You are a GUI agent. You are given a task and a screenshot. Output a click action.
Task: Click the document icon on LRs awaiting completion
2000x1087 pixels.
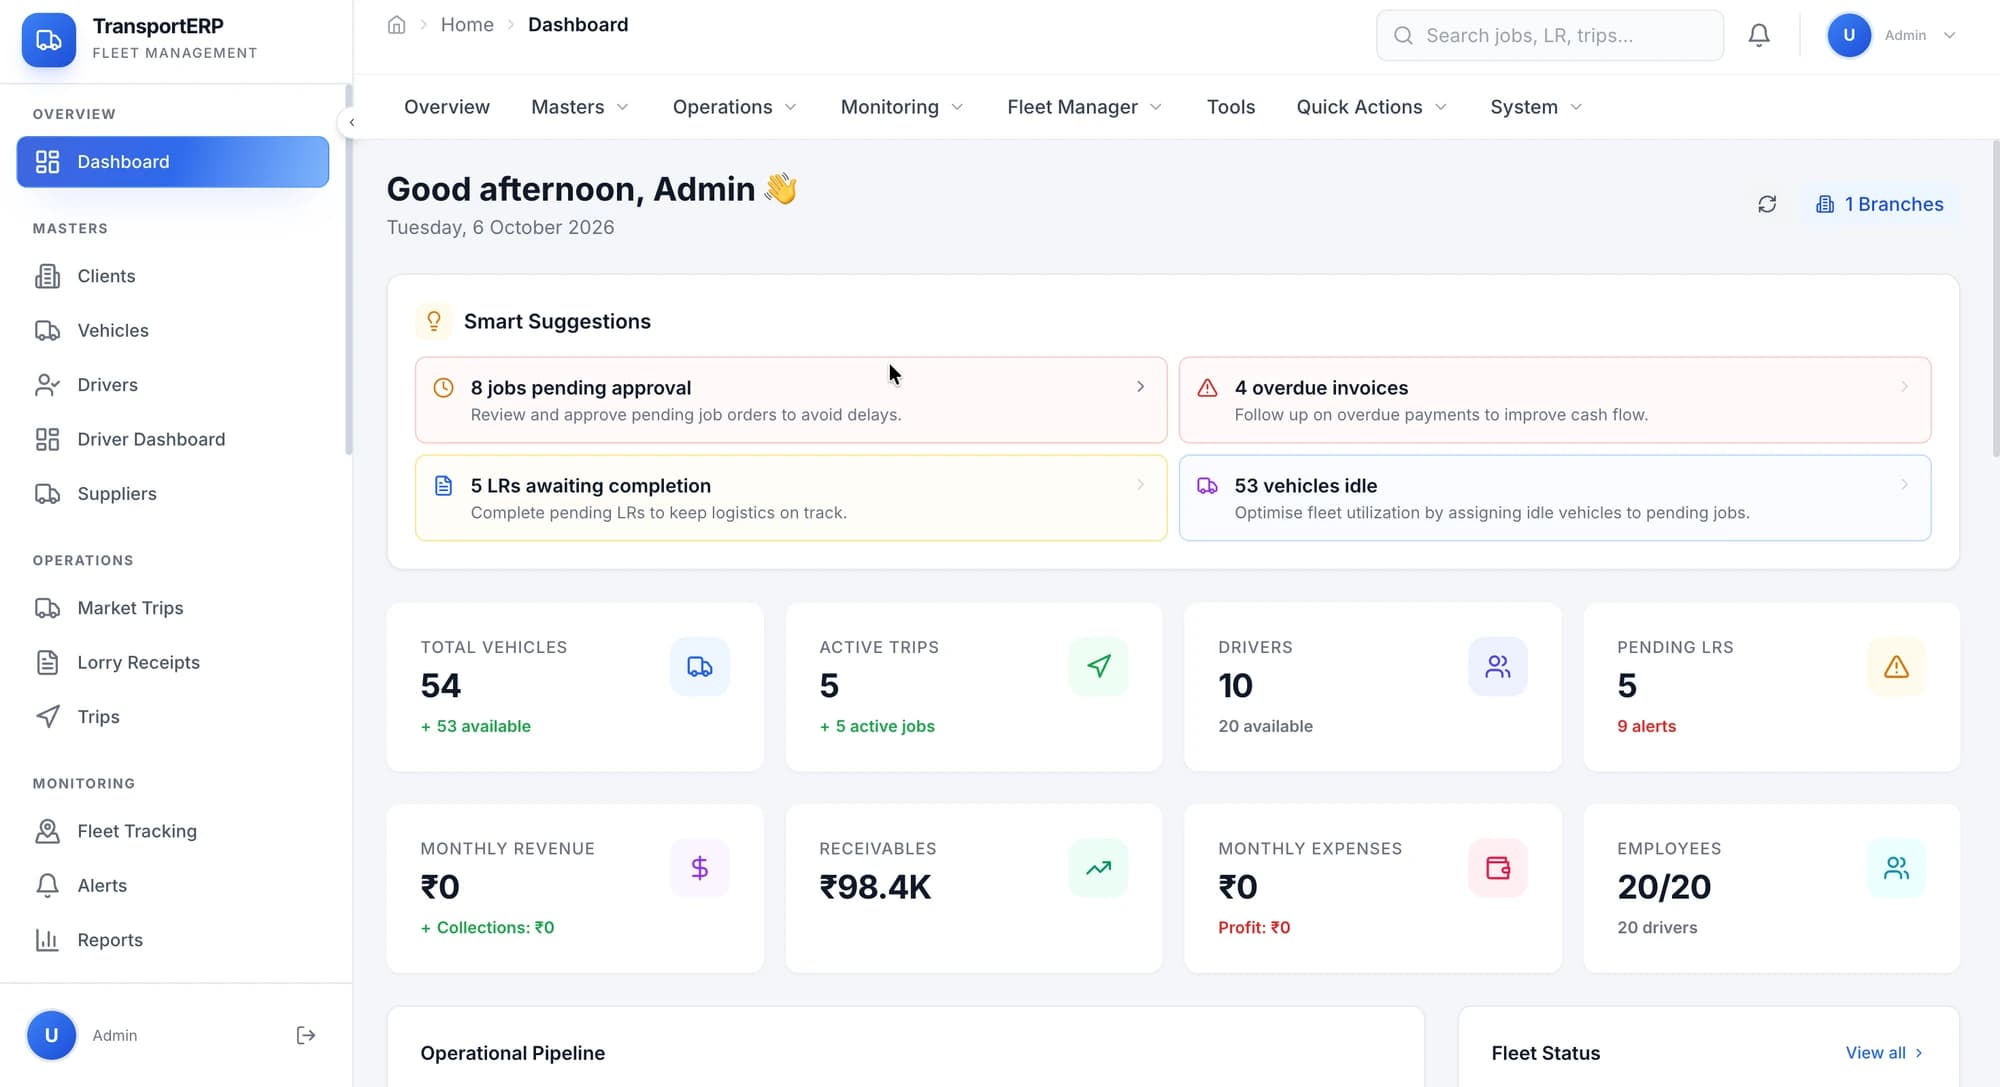coord(443,486)
